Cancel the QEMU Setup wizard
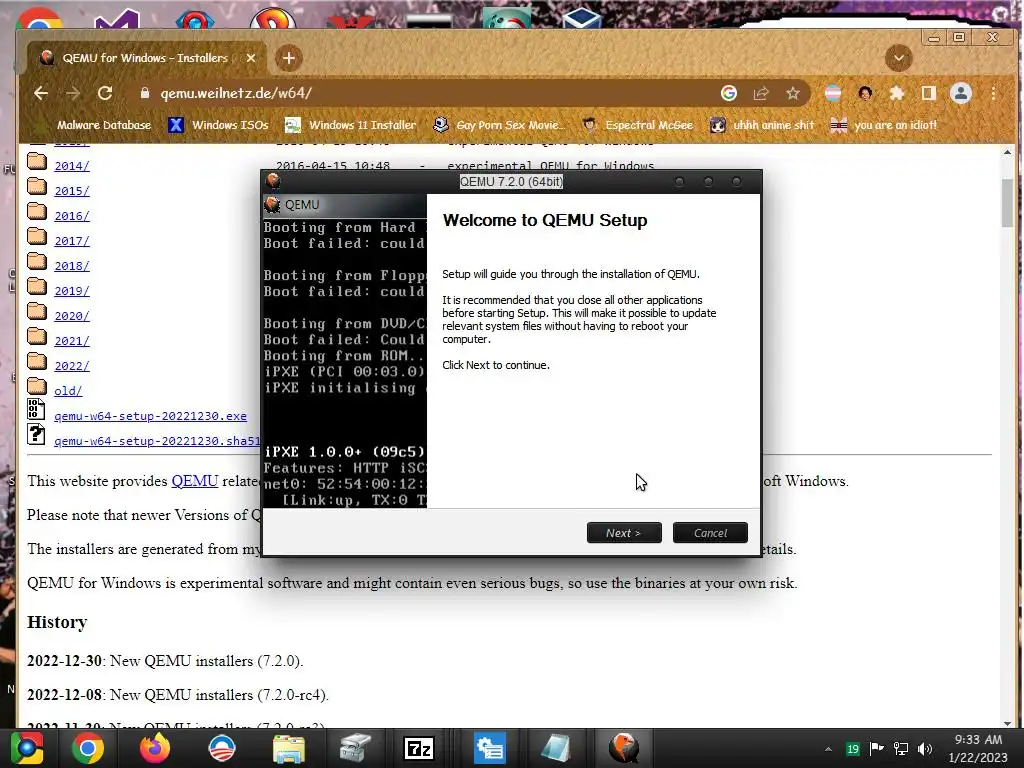This screenshot has width=1024, height=768. tap(711, 533)
